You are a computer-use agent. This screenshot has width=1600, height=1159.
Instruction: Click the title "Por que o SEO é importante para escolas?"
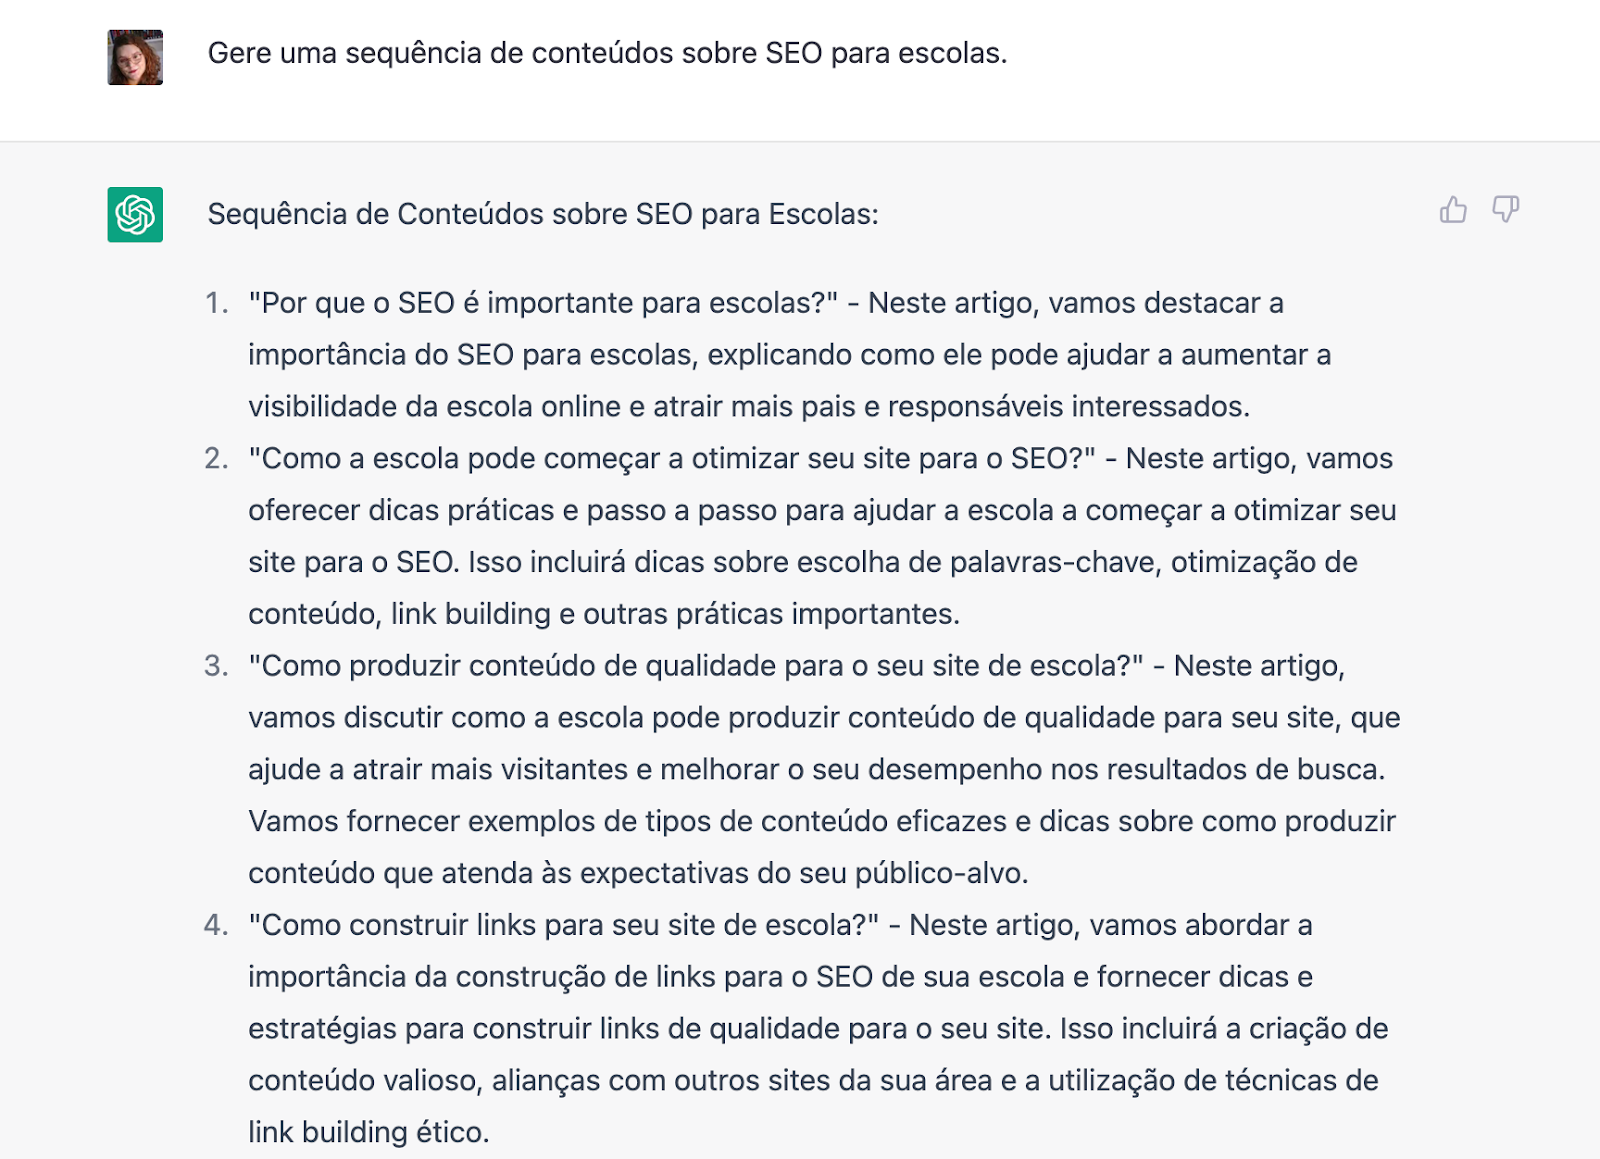coord(543,303)
